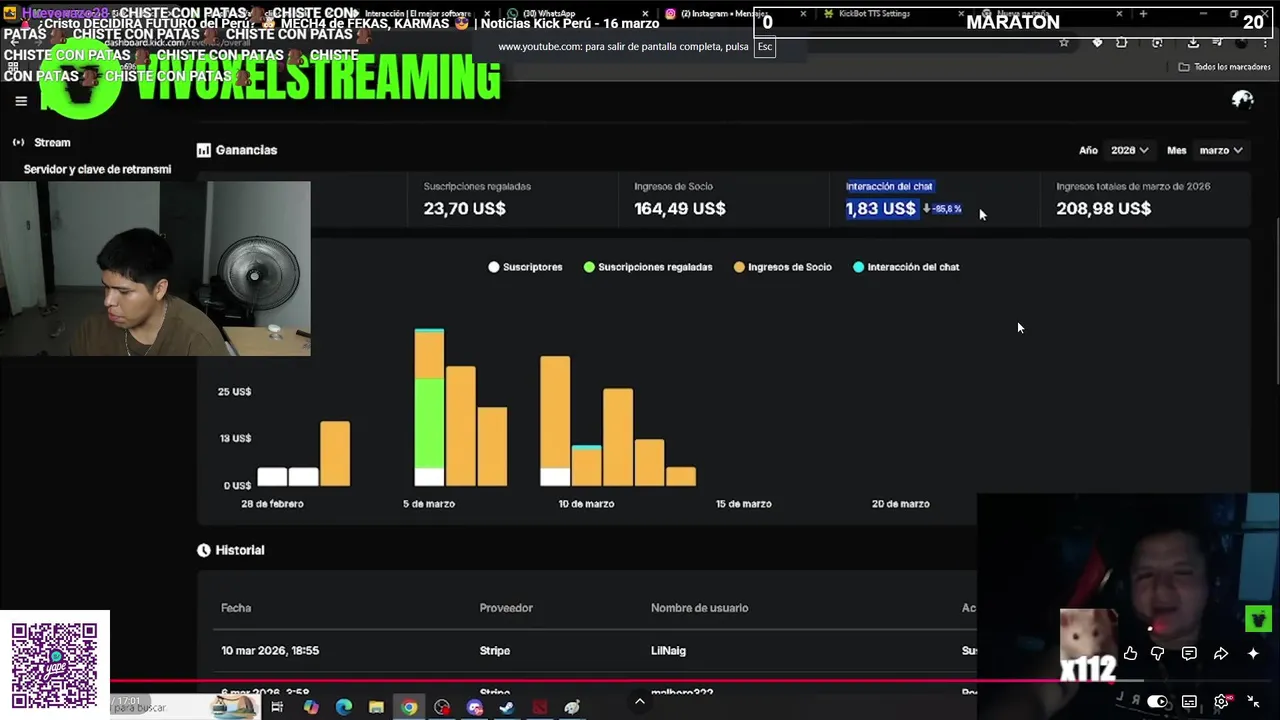The height and width of the screenshot is (720, 1280).
Task: Bookmark this page with the star icon
Action: pos(1064,42)
